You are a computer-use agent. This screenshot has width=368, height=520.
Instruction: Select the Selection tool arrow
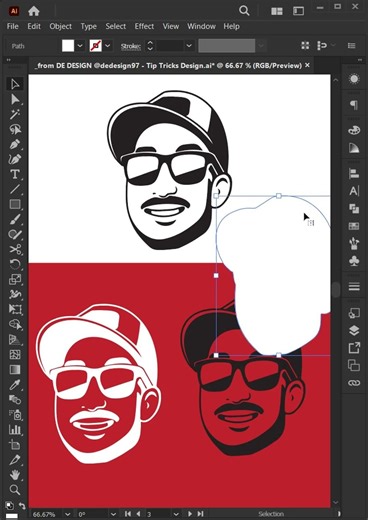click(15, 84)
